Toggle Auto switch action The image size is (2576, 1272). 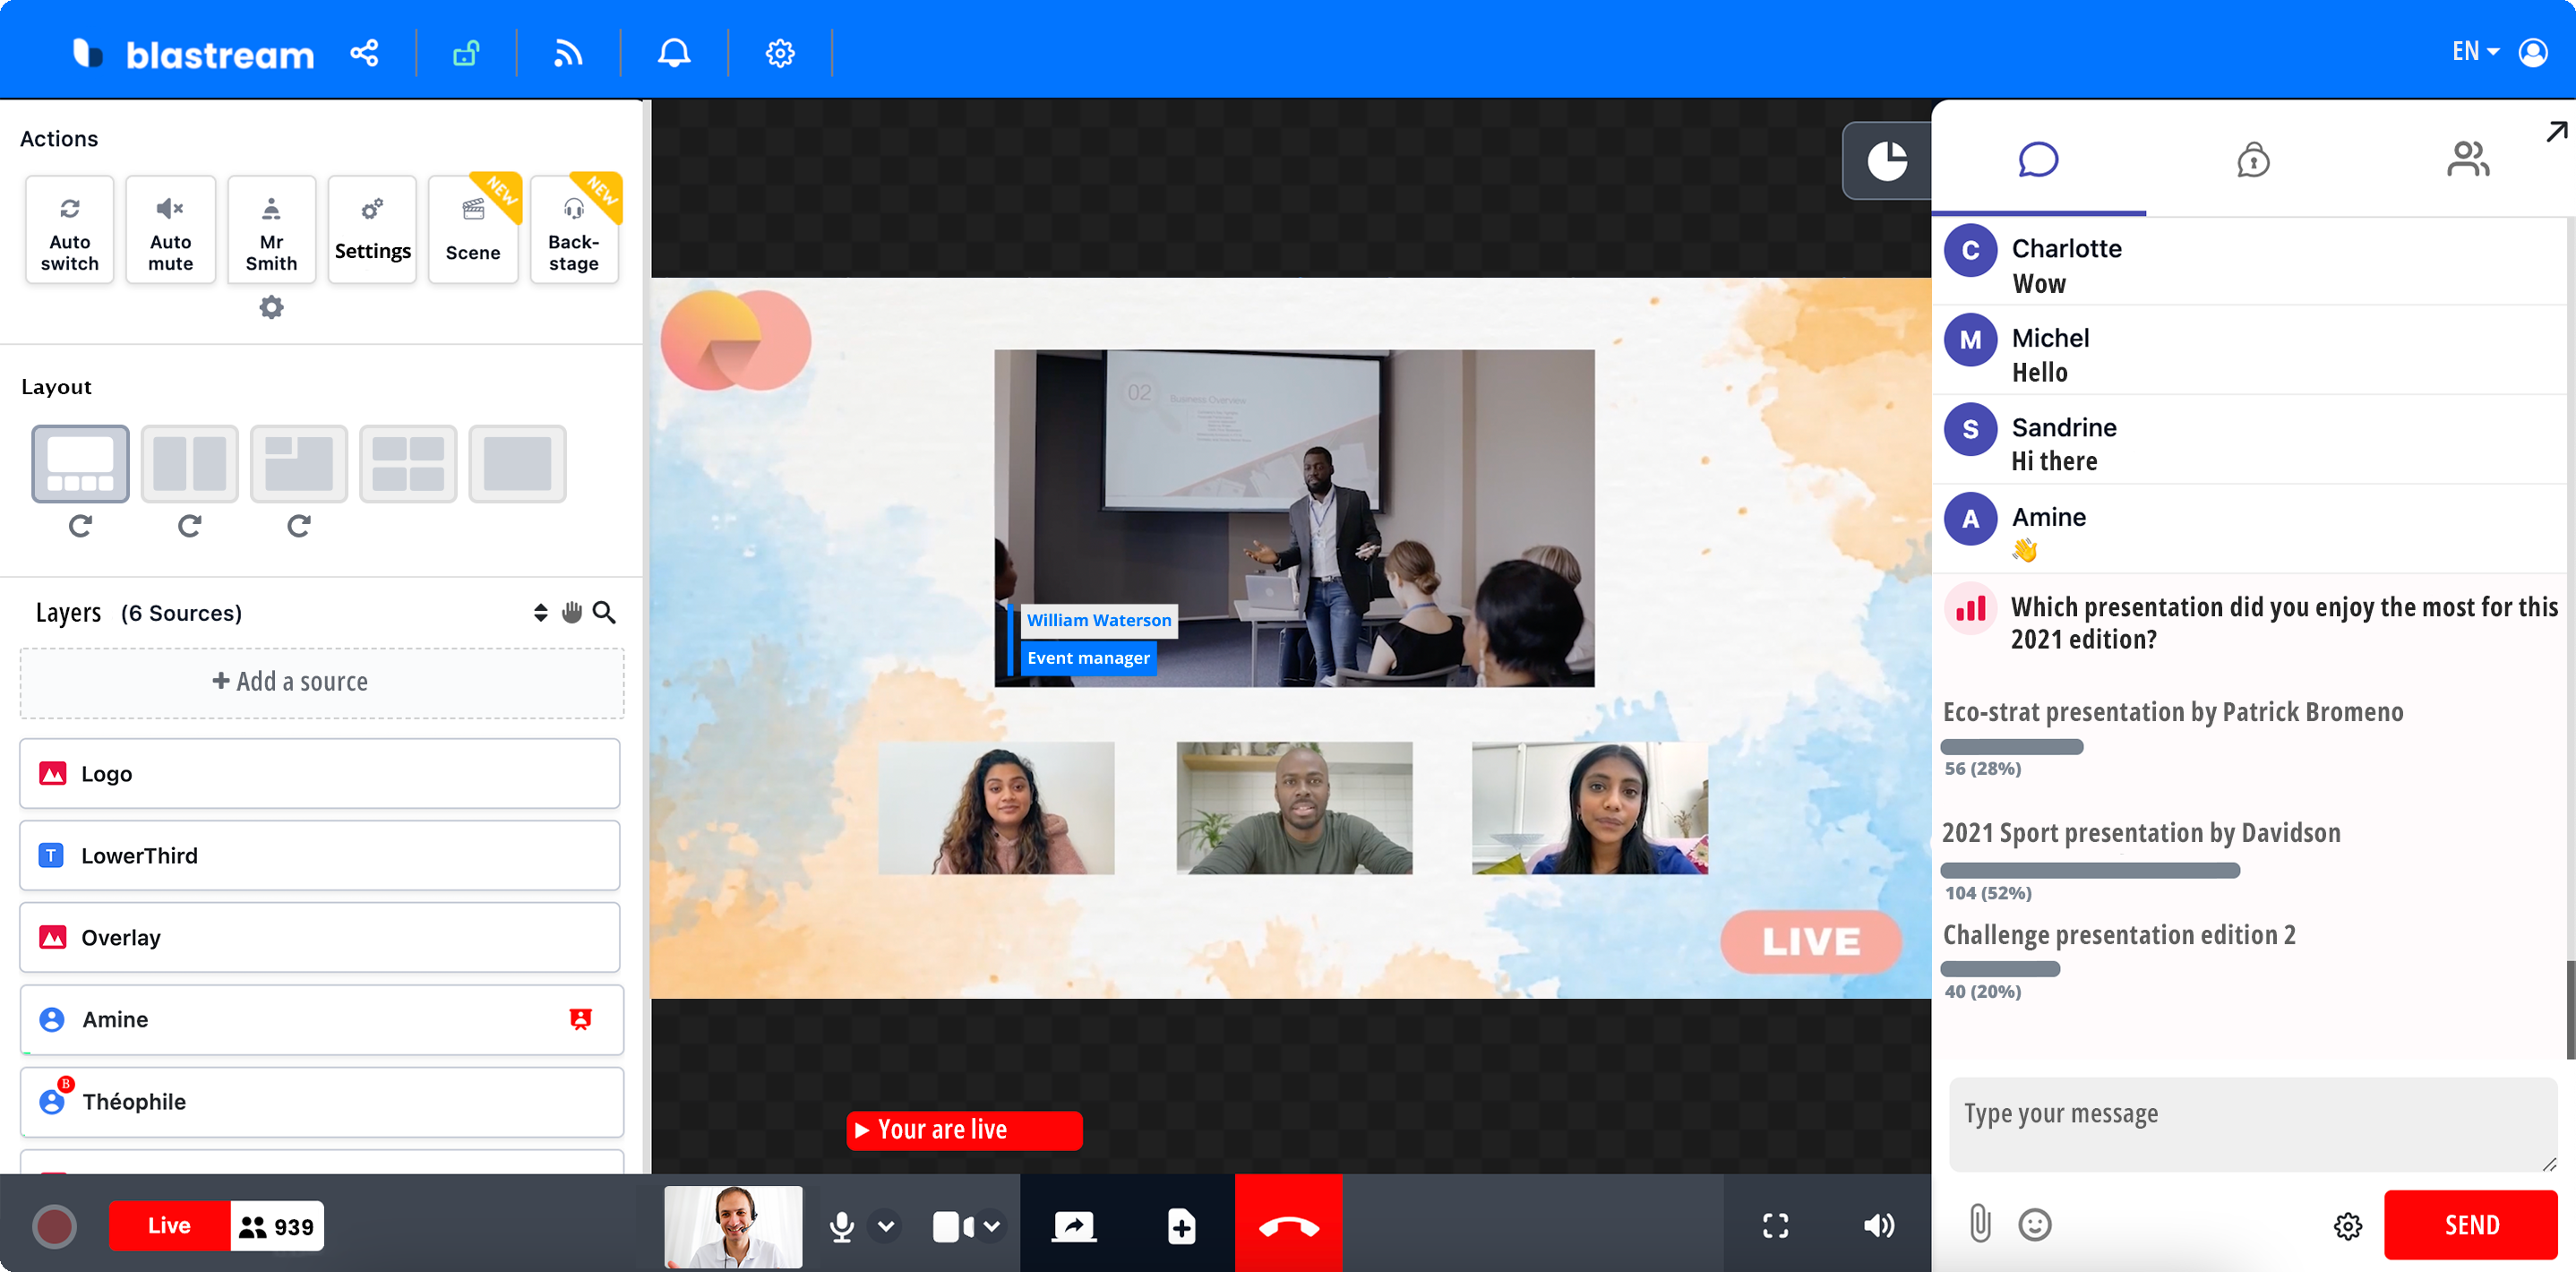tap(69, 229)
